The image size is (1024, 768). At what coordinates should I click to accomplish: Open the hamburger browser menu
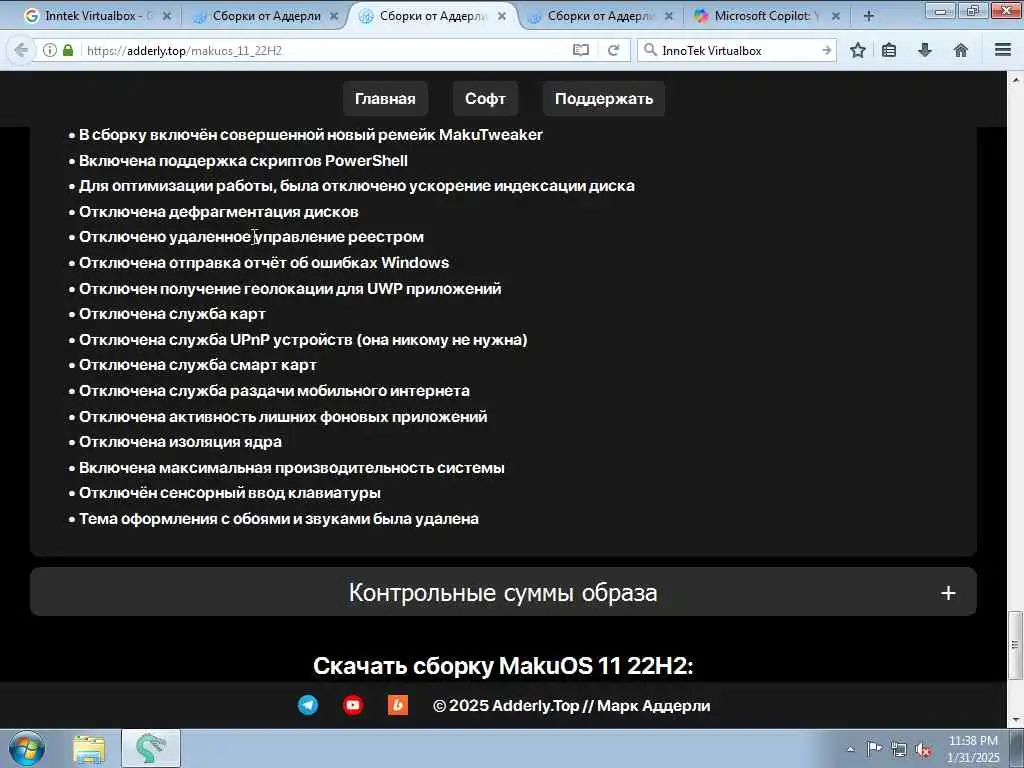(1003, 50)
